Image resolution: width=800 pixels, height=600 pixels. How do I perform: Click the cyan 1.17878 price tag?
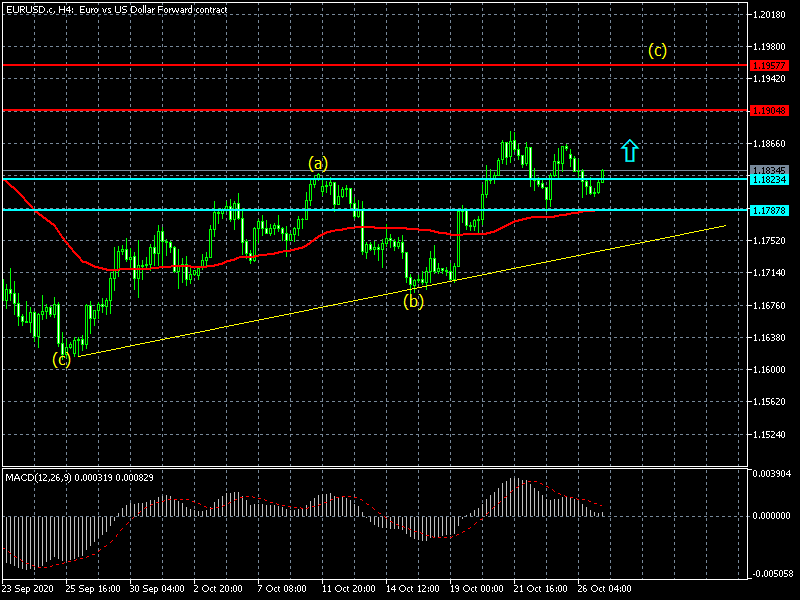tap(772, 210)
